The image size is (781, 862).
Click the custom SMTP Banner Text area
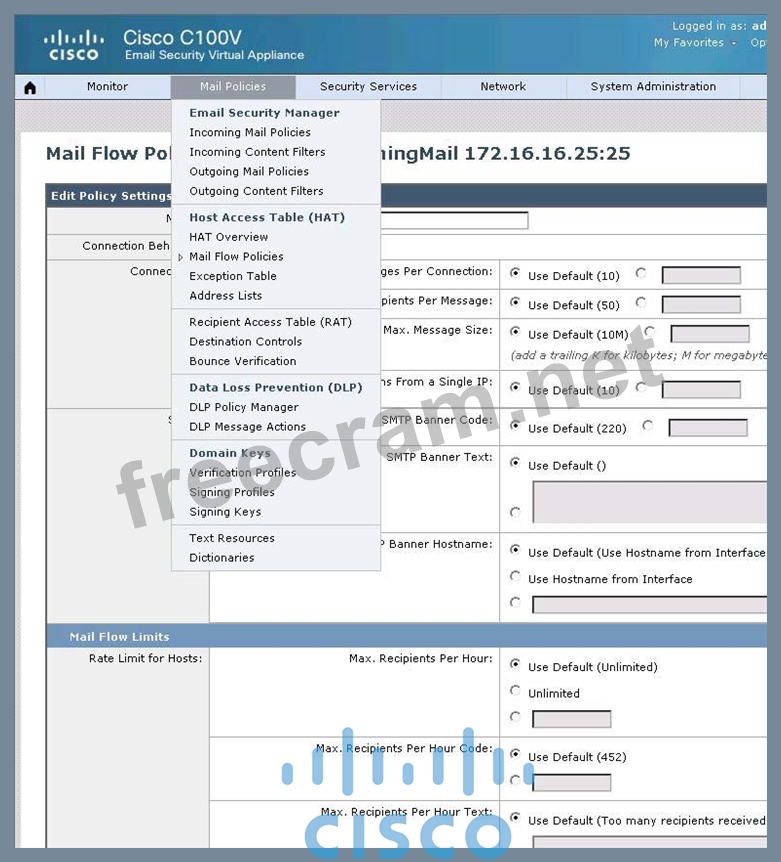click(650, 502)
